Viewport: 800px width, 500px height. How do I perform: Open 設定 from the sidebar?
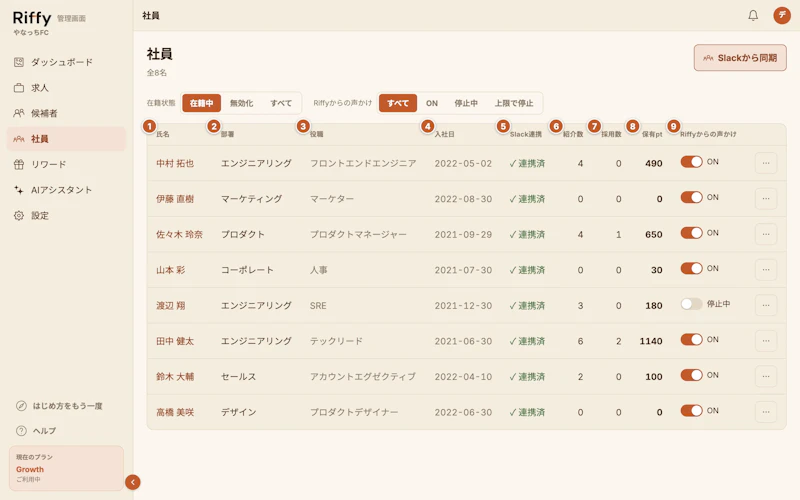(66, 215)
